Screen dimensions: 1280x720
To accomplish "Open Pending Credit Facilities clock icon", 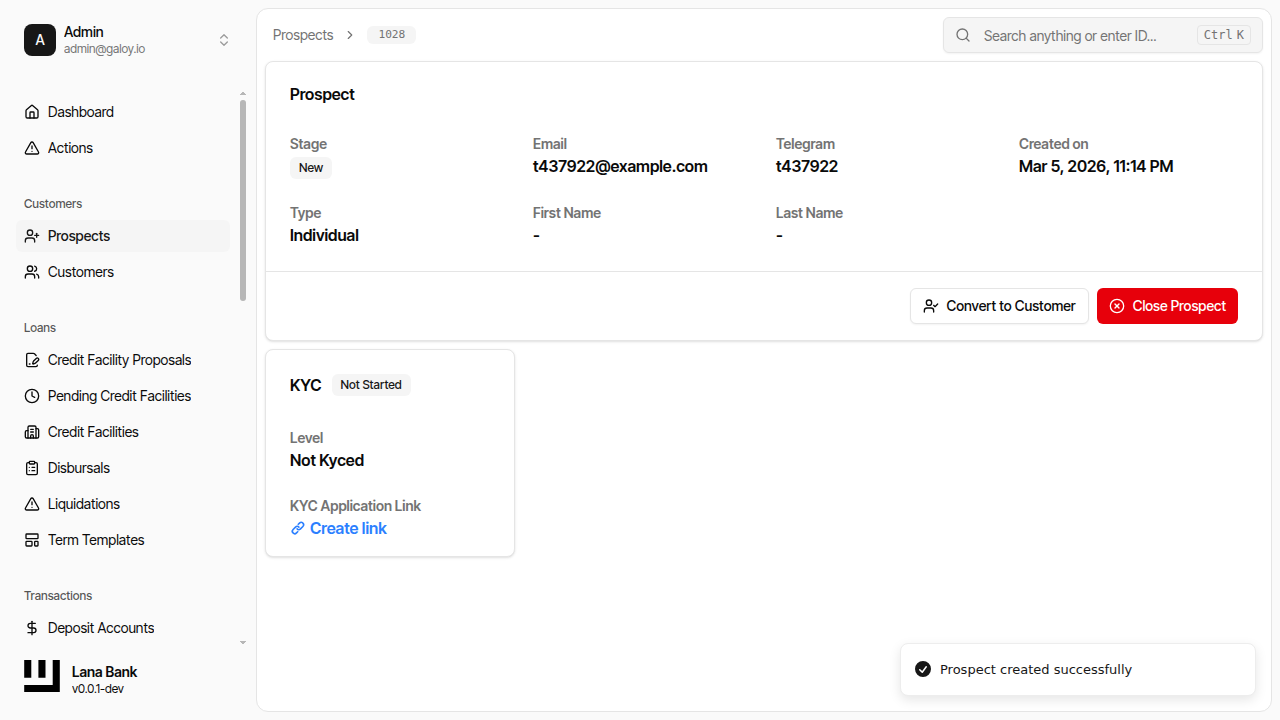I will tap(31, 395).
